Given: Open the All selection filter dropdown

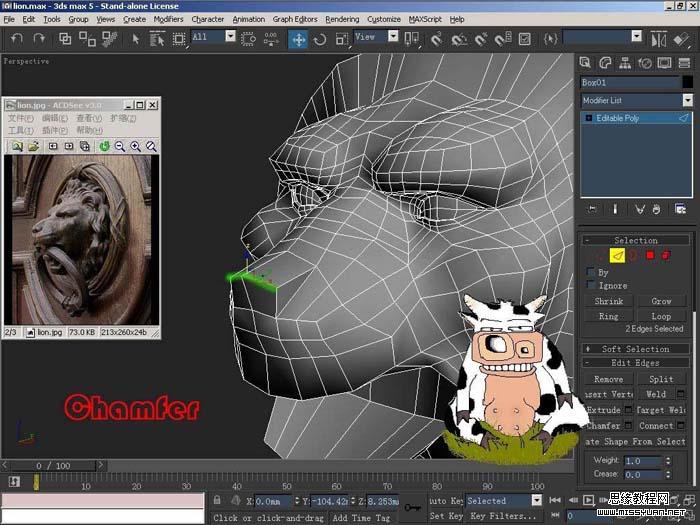Looking at the screenshot, I should [230, 36].
